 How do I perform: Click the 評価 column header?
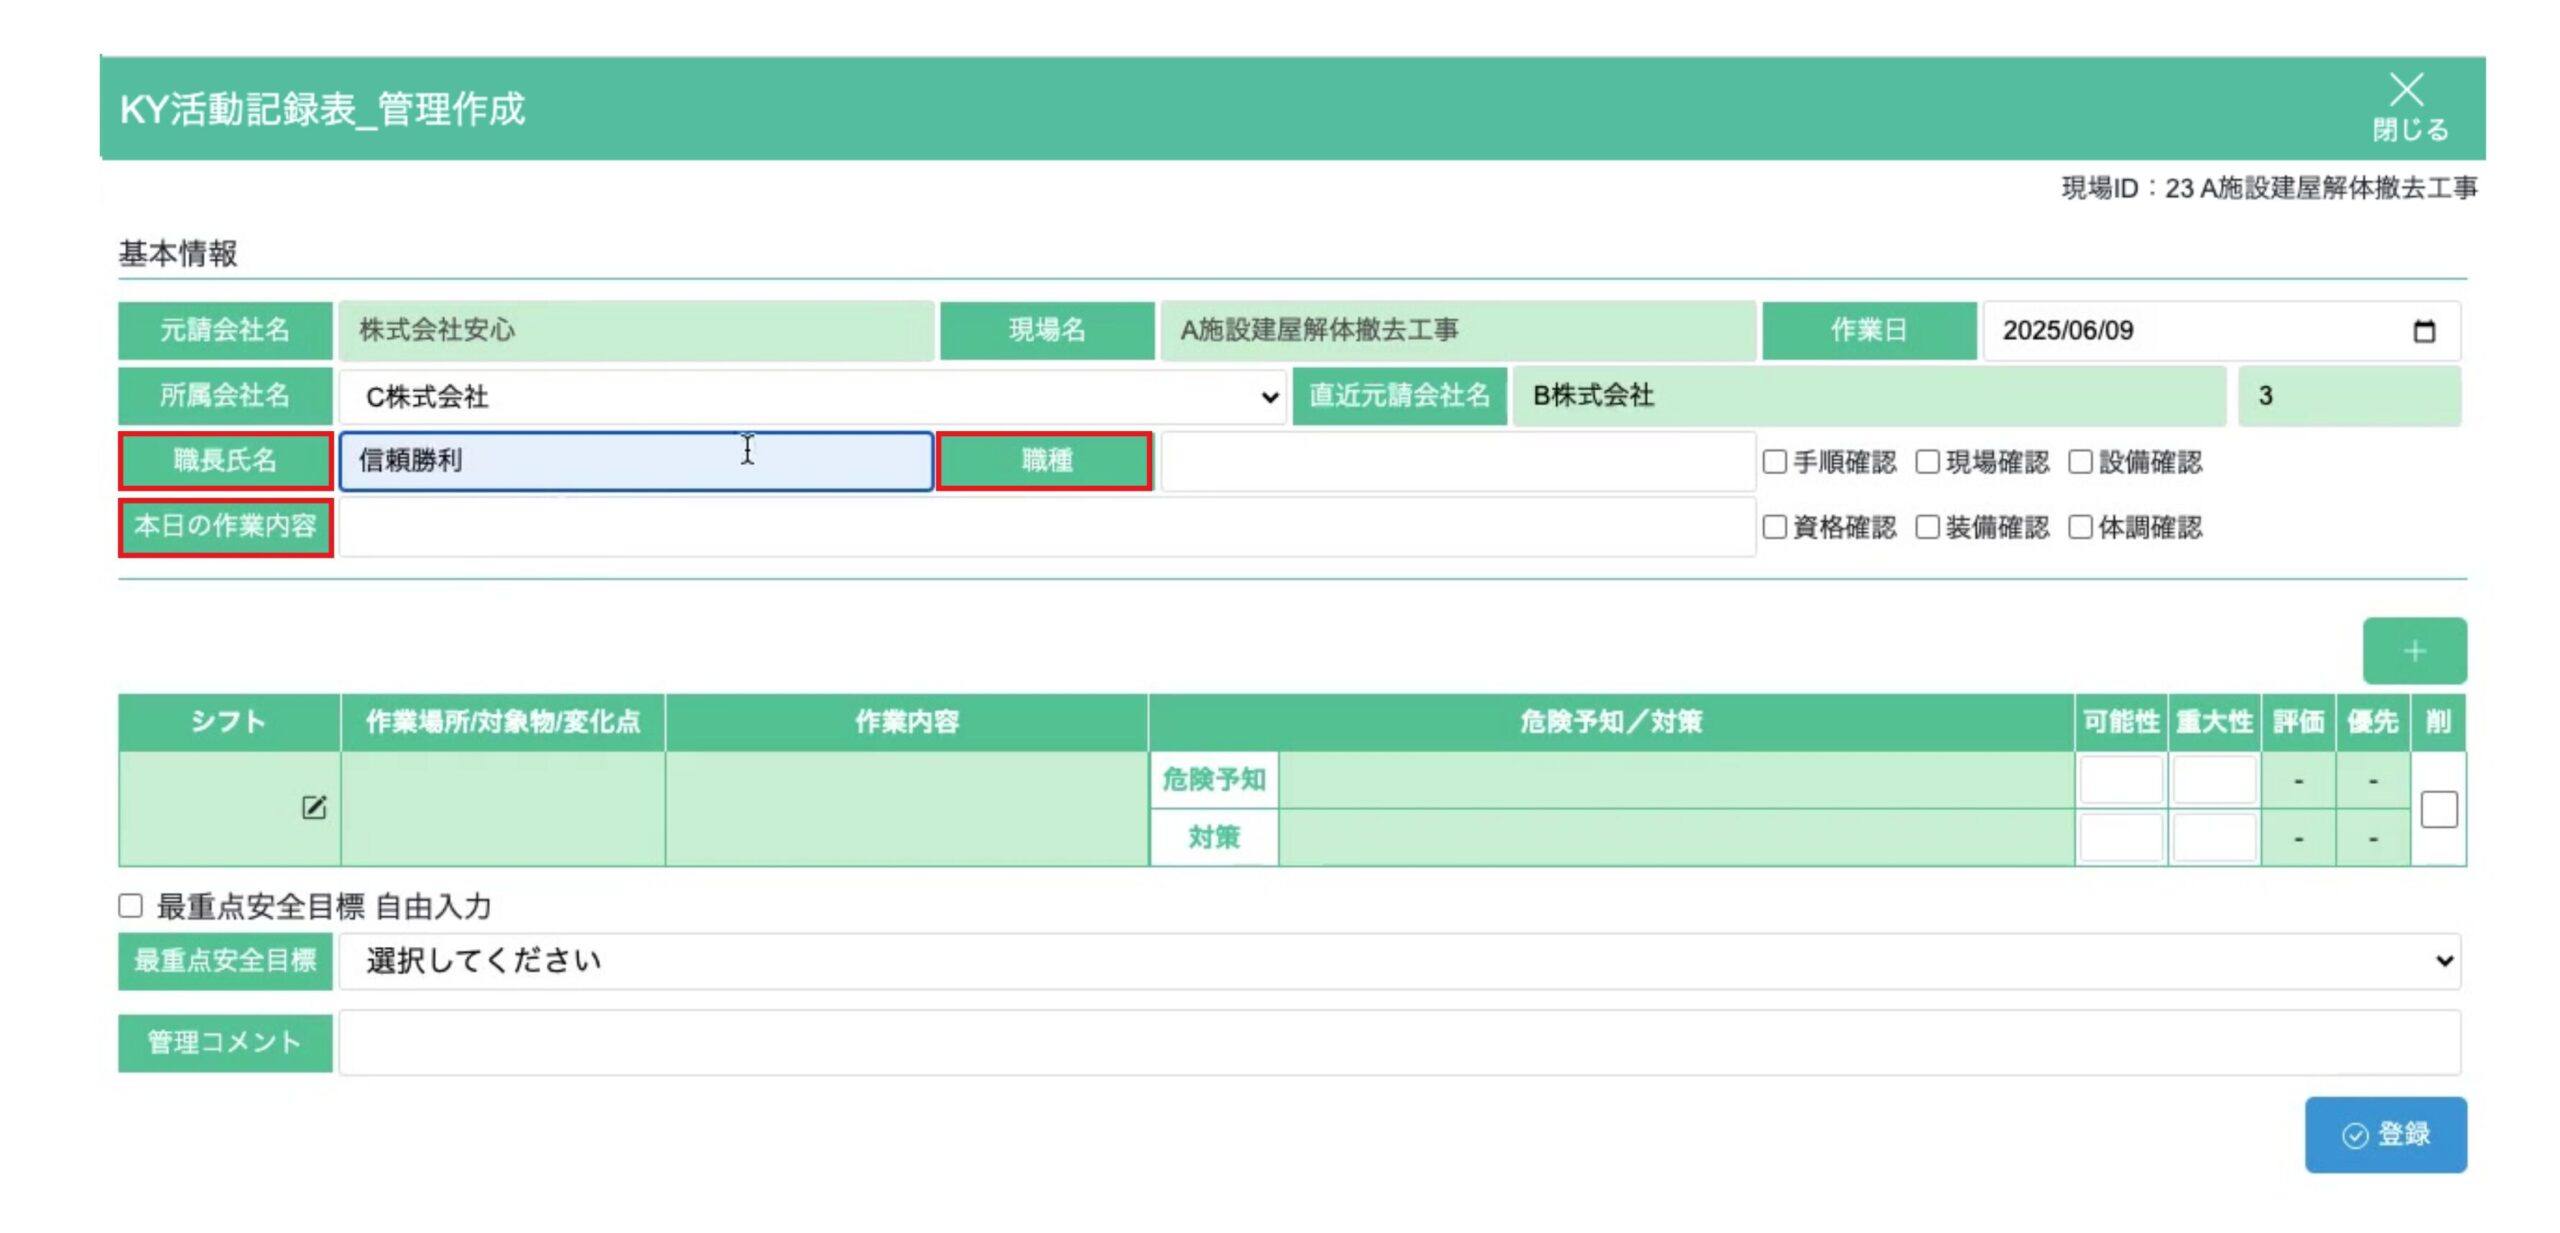2298,722
